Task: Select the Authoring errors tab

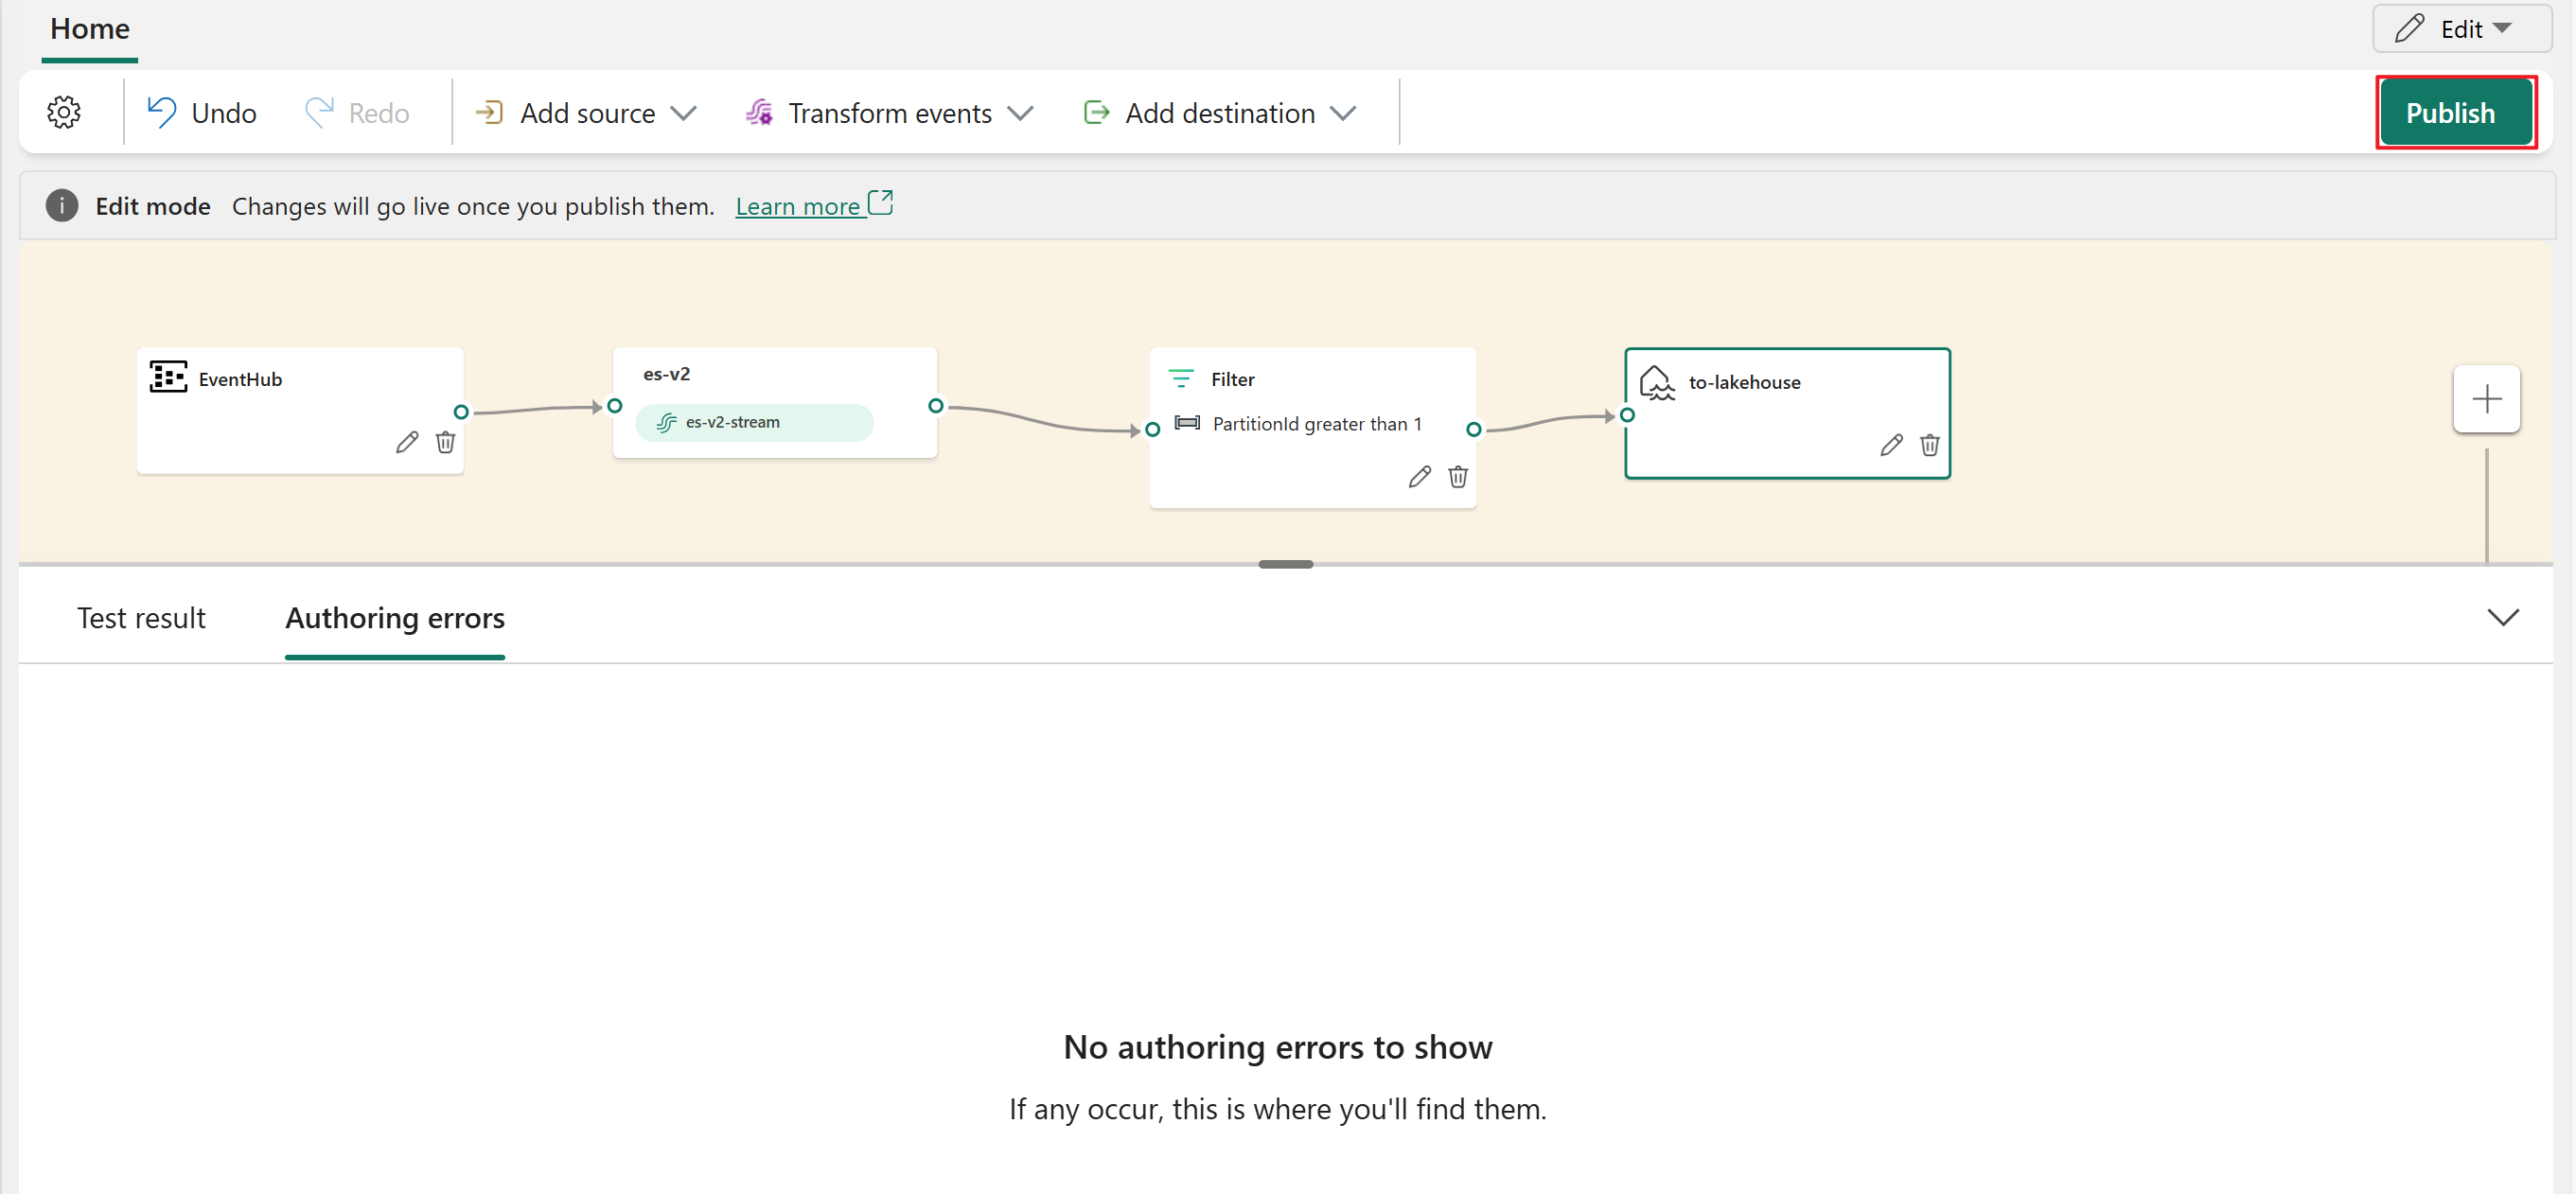Action: [x=395, y=618]
